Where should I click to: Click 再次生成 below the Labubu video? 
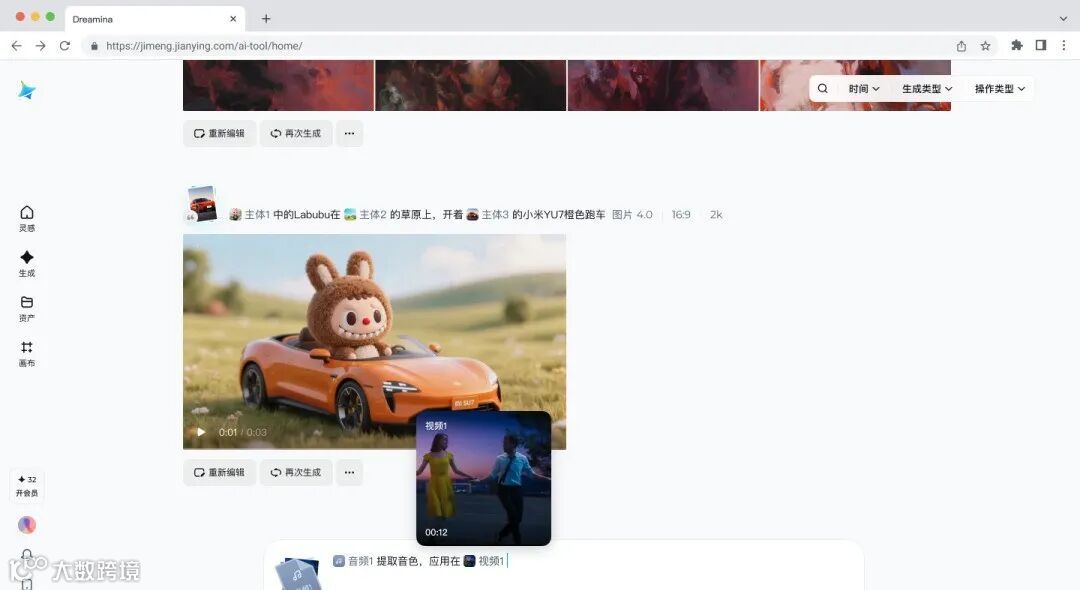click(x=295, y=472)
